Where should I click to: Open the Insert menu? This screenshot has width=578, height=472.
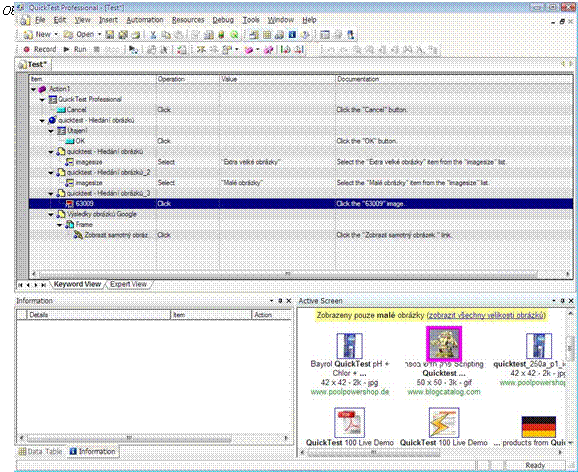108,20
